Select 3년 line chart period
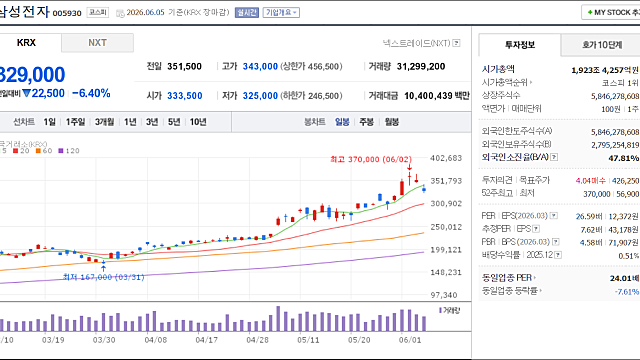The image size is (640, 360). [x=152, y=122]
